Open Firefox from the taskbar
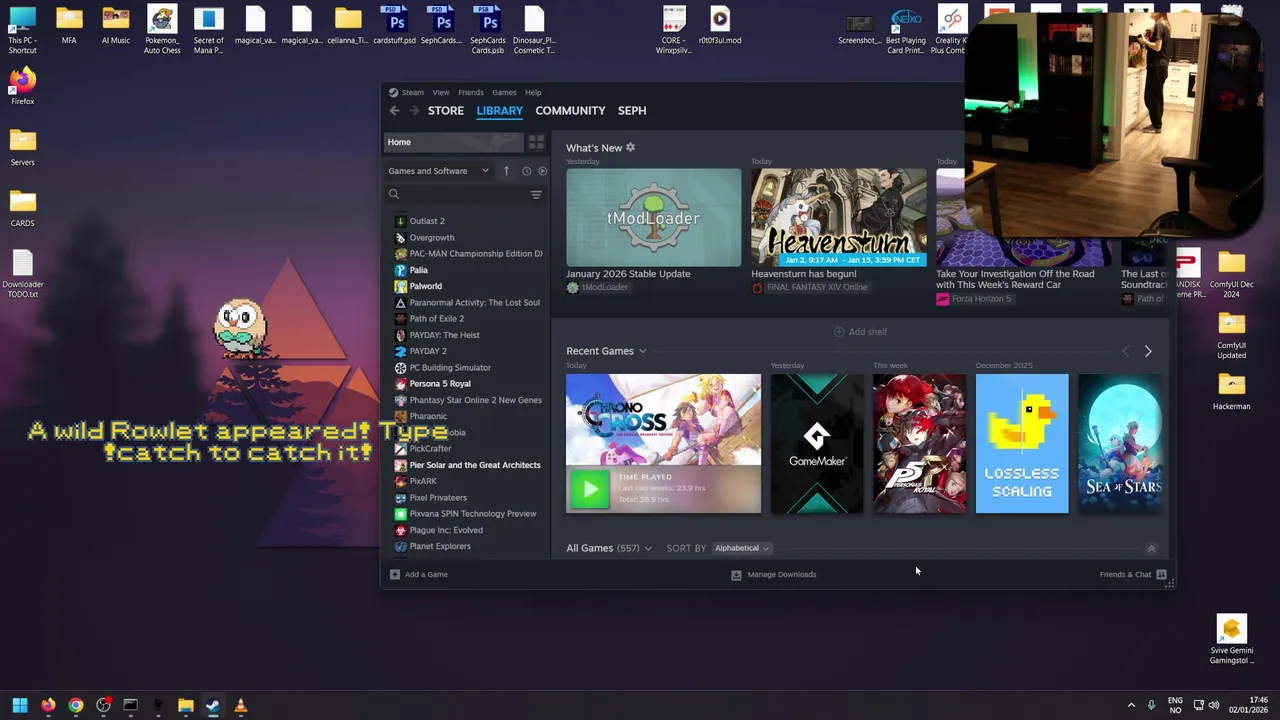The width and height of the screenshot is (1280, 720). tap(48, 705)
